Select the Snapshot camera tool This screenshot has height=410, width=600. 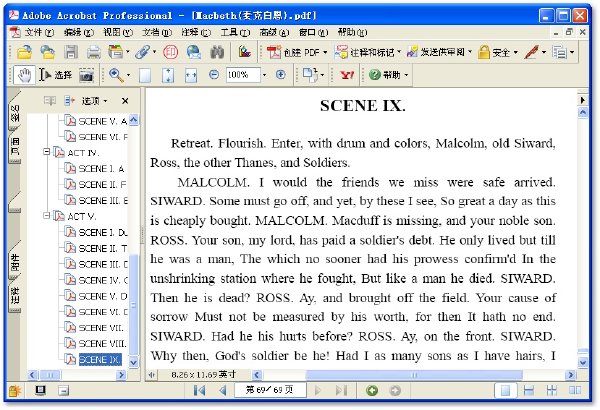pyautogui.click(x=86, y=75)
